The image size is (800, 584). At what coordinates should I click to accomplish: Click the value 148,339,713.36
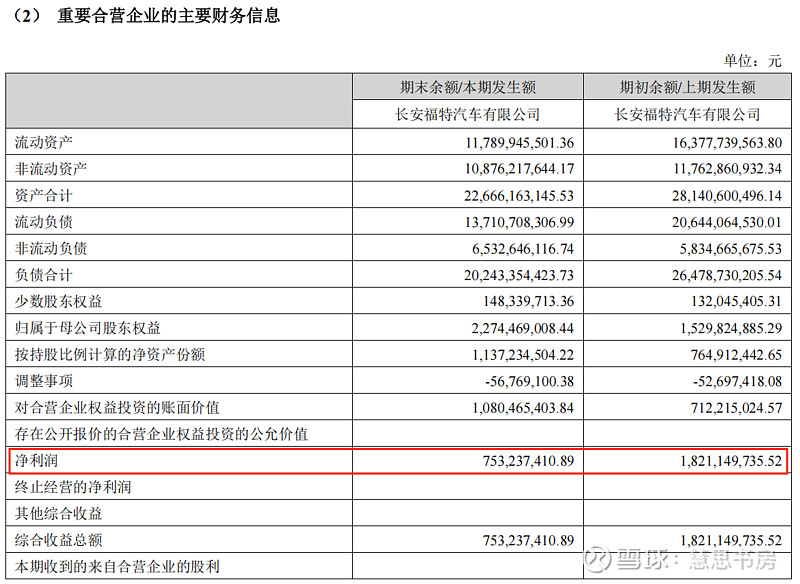point(529,301)
